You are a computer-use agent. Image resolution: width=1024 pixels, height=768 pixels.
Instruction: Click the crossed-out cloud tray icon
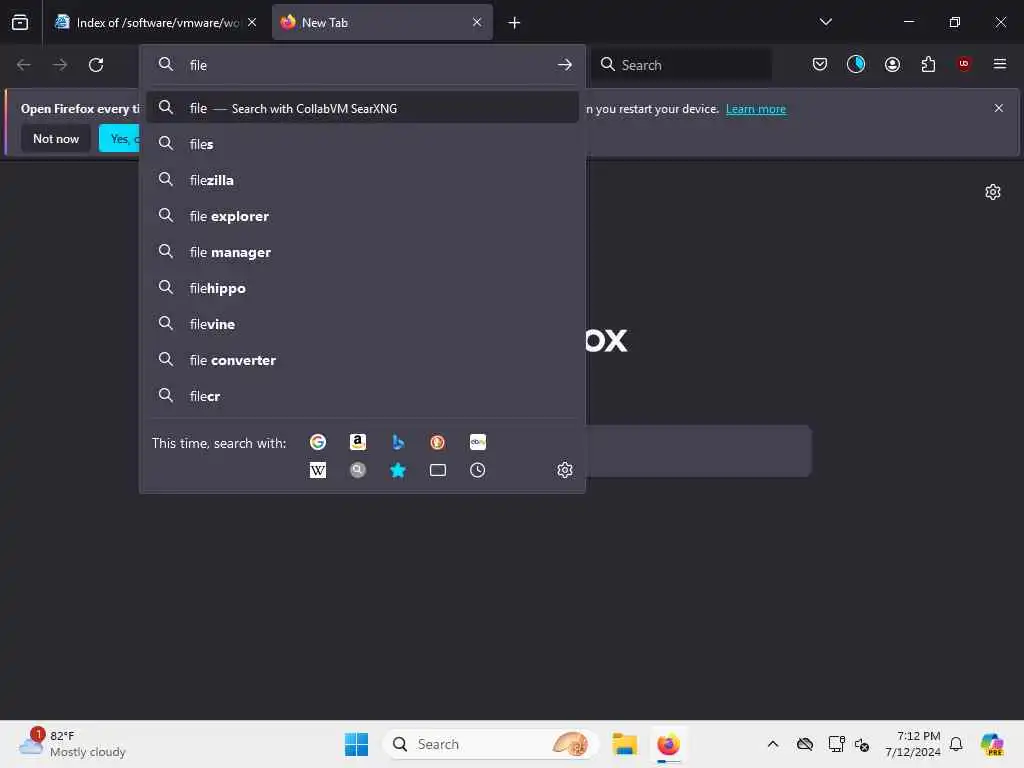coord(805,744)
